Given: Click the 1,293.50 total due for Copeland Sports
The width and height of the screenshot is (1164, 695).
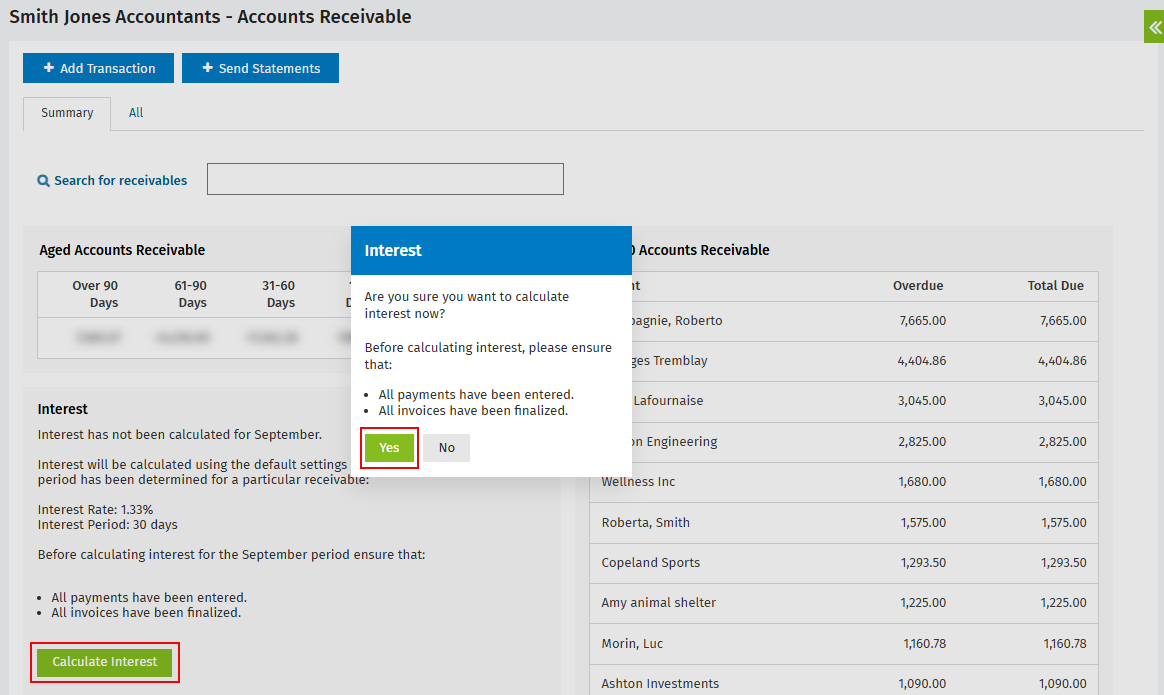Looking at the screenshot, I should point(1063,563).
